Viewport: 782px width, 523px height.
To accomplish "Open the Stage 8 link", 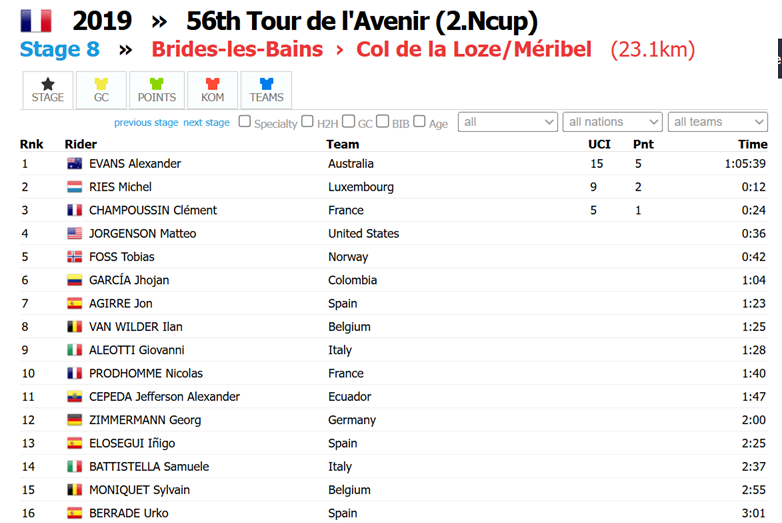I will click(x=60, y=49).
